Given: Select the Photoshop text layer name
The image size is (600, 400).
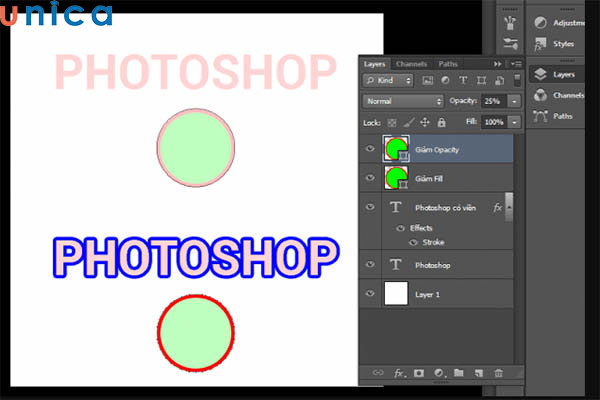Looking at the screenshot, I should click(433, 265).
